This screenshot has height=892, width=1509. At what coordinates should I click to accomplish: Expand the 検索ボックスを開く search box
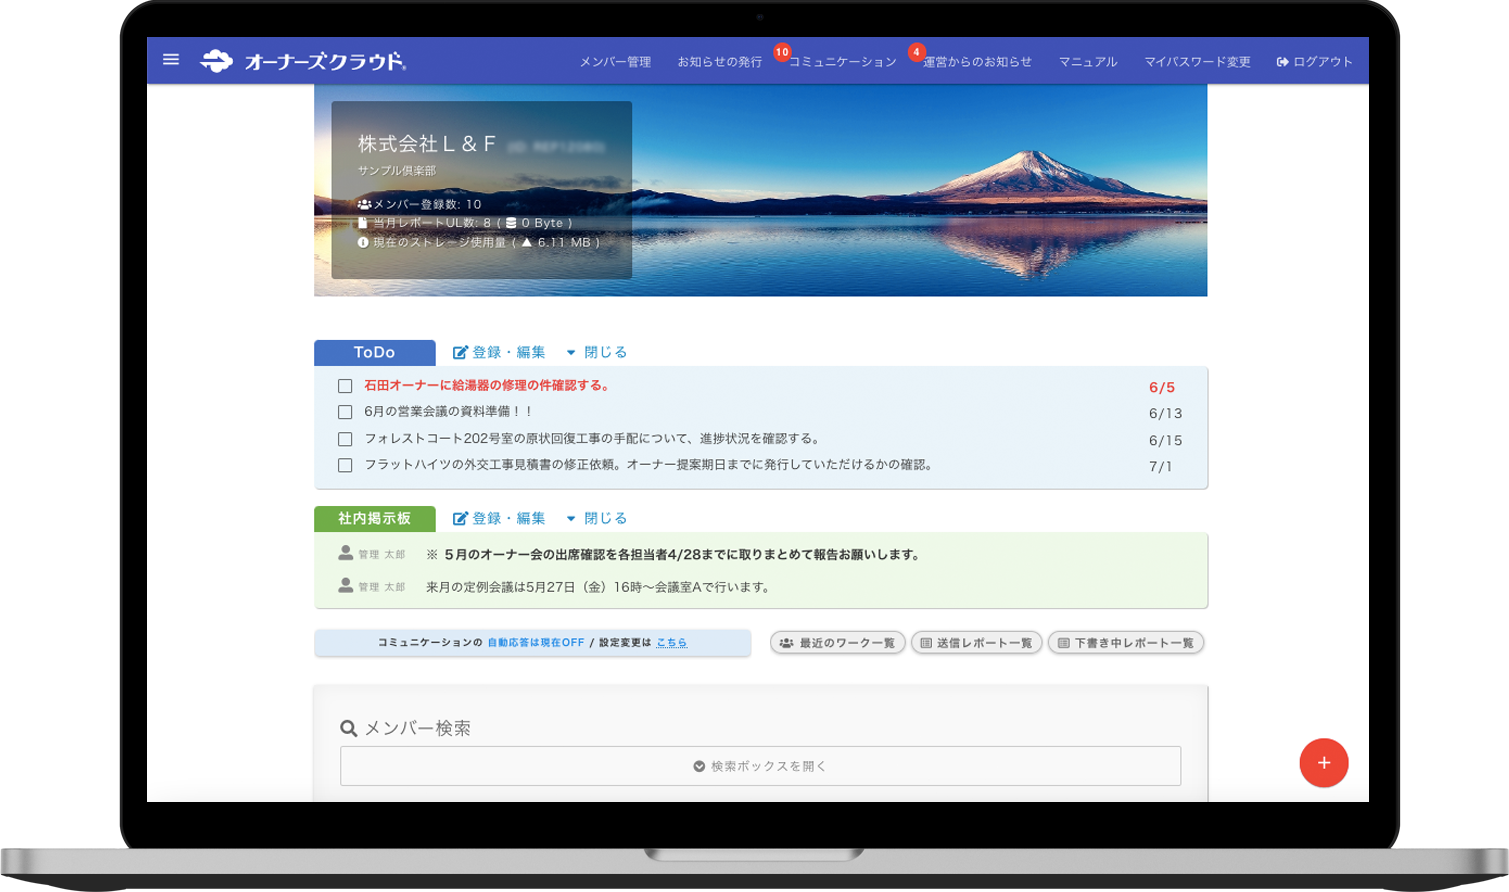coord(761,765)
